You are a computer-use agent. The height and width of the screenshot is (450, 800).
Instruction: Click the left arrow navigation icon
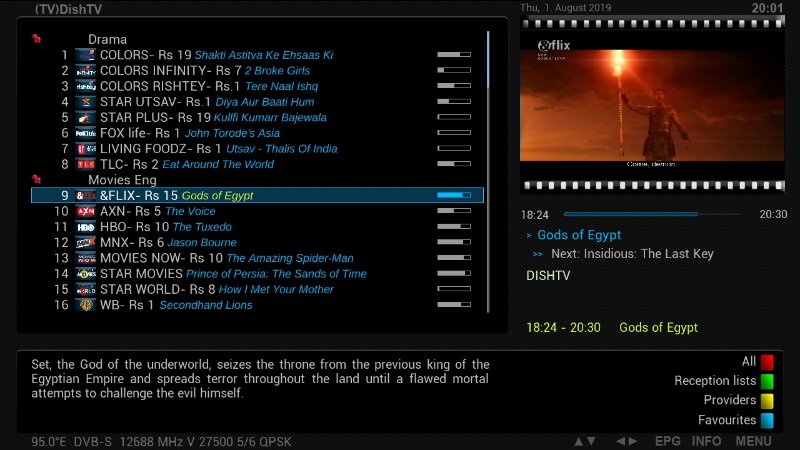click(620, 441)
